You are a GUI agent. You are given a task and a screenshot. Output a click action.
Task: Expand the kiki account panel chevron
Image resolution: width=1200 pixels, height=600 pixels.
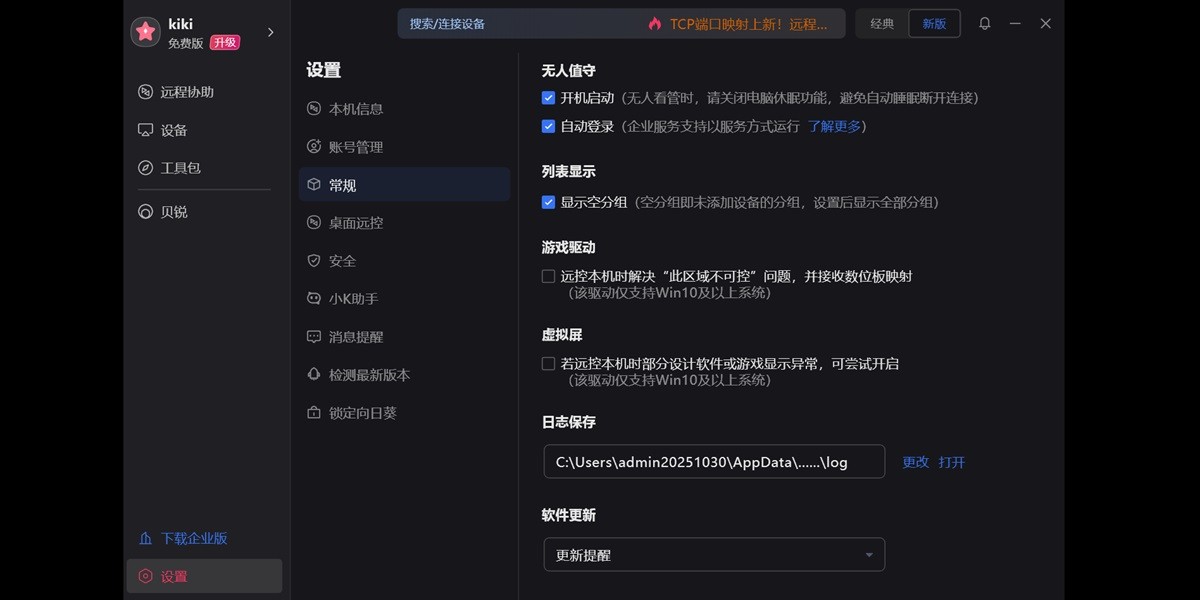(270, 30)
